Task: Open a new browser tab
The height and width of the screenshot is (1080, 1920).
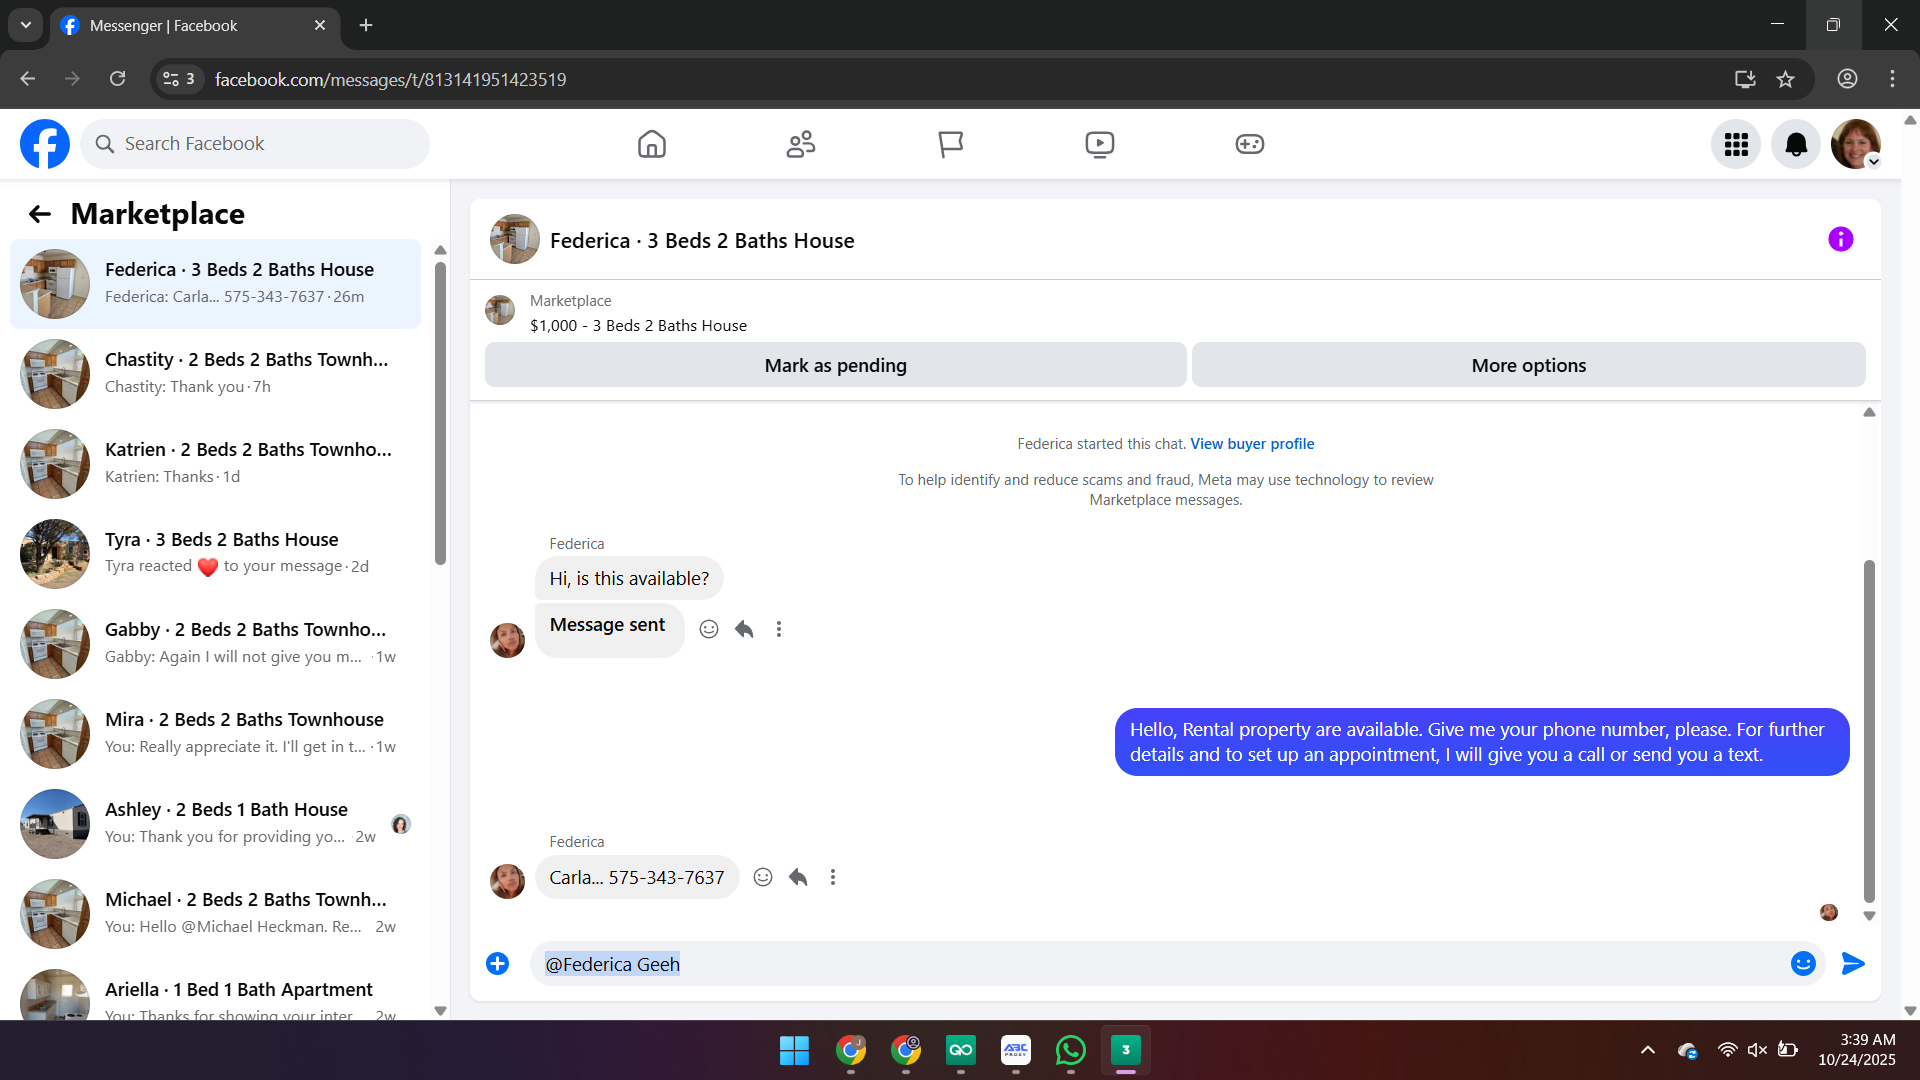Action: coord(366,25)
